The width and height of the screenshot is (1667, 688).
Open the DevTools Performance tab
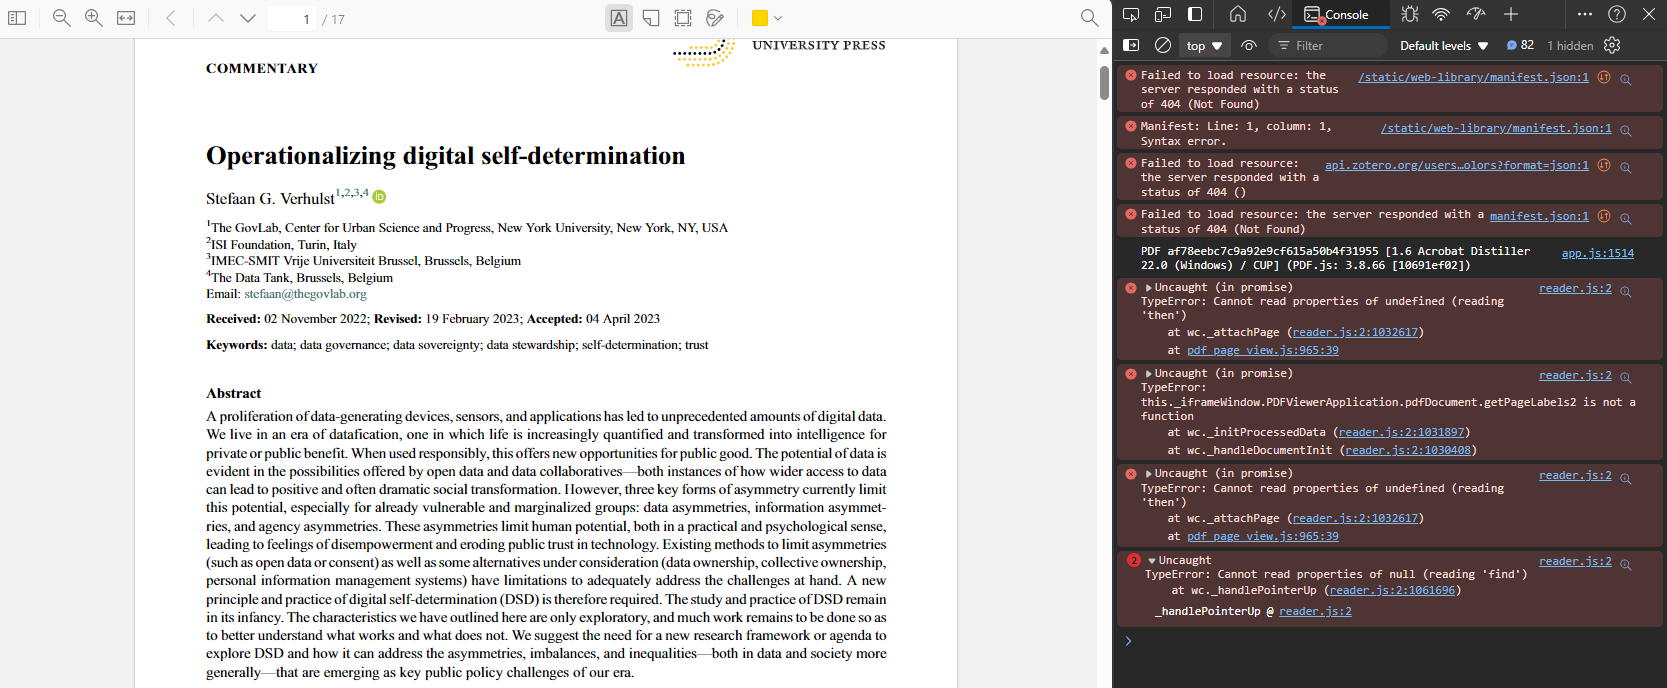1476,14
